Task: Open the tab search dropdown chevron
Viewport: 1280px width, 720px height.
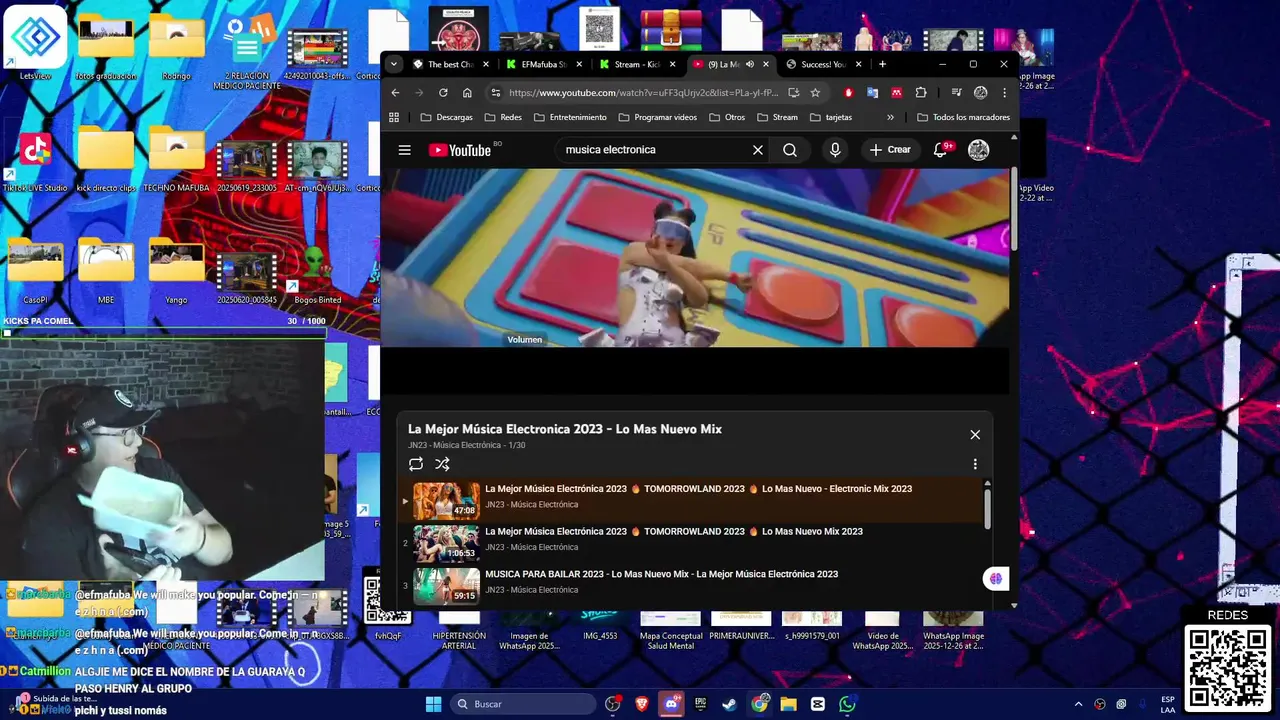Action: pyautogui.click(x=394, y=64)
